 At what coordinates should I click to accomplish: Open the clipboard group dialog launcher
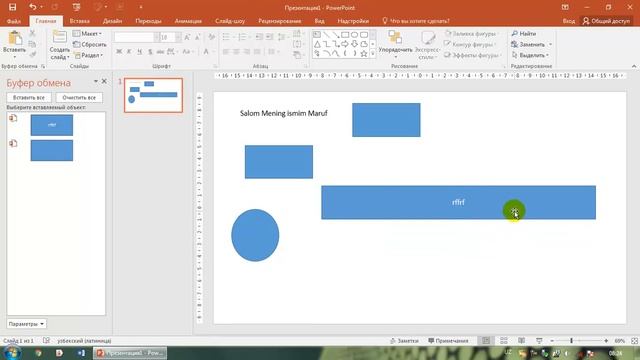pyautogui.click(x=43, y=66)
